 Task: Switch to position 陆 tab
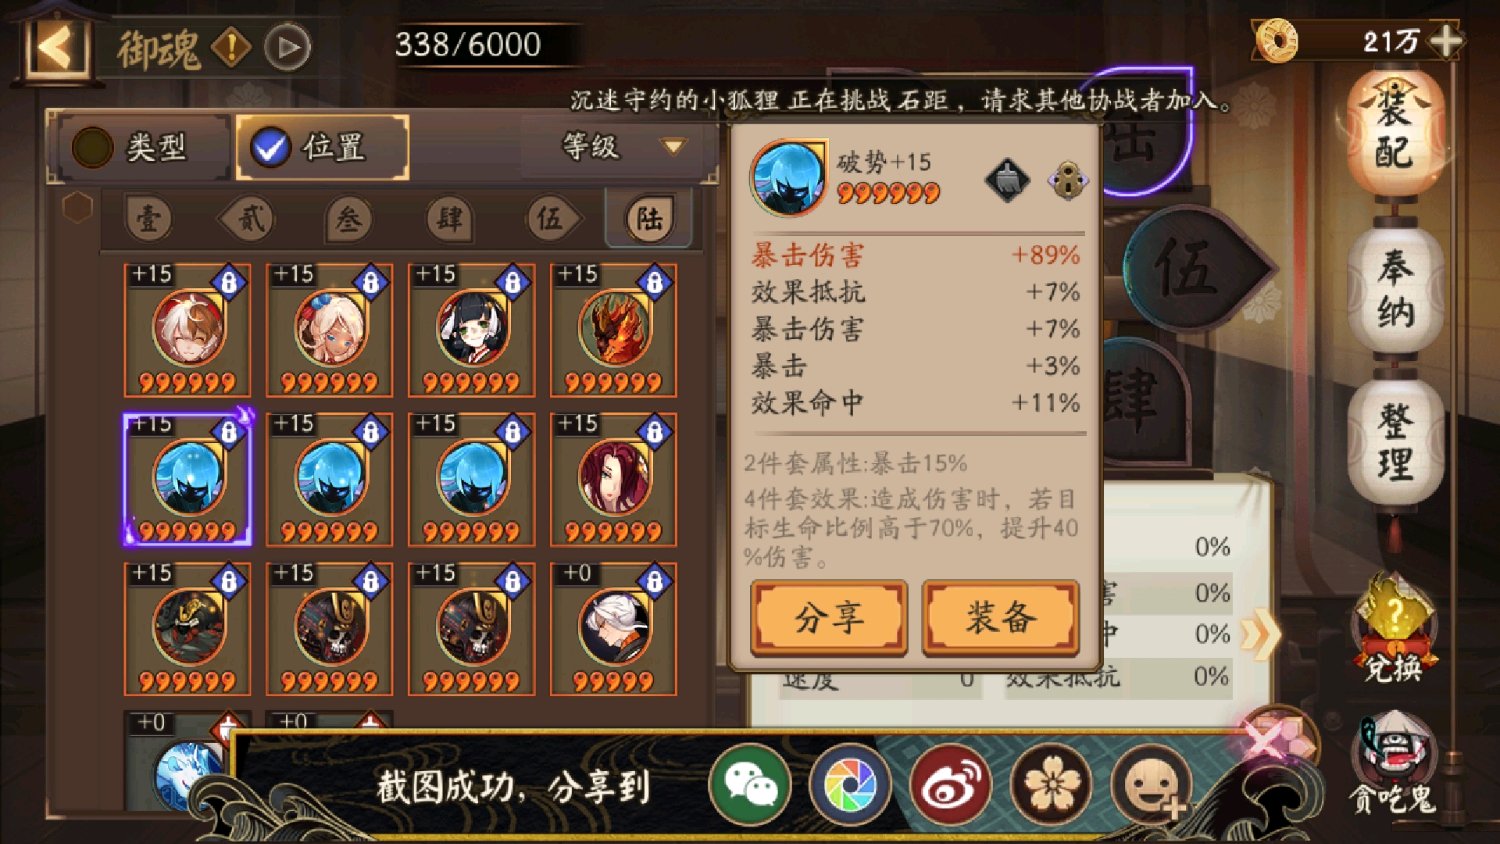tap(649, 218)
